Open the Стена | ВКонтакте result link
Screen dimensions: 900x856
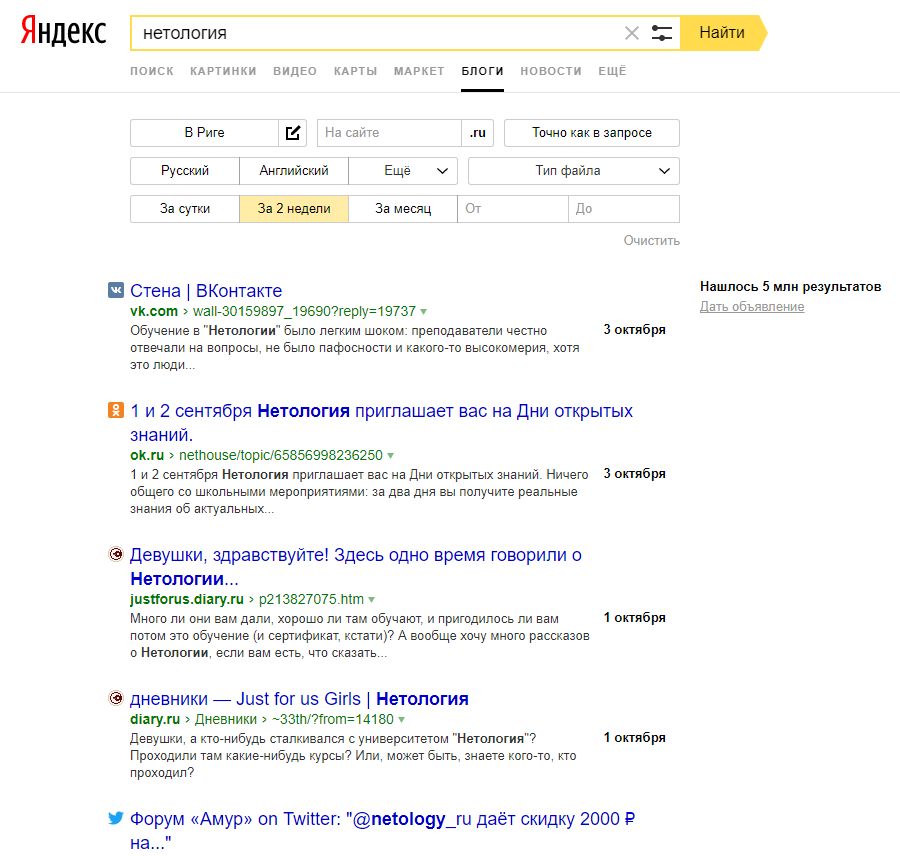pos(206,291)
